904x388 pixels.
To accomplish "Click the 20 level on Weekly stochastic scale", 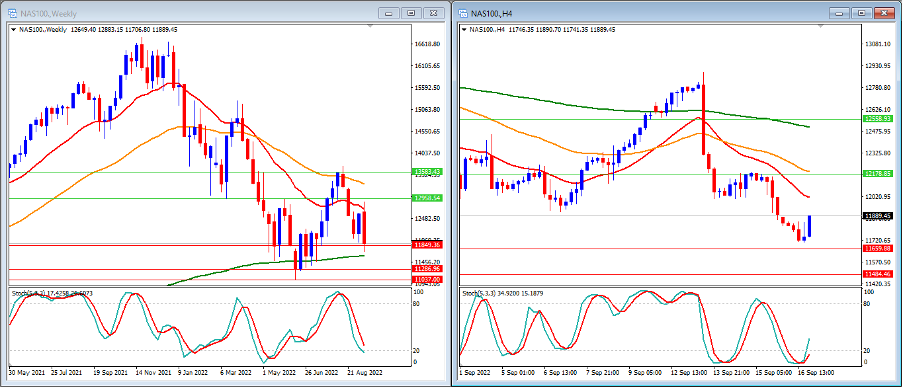I will [x=417, y=351].
